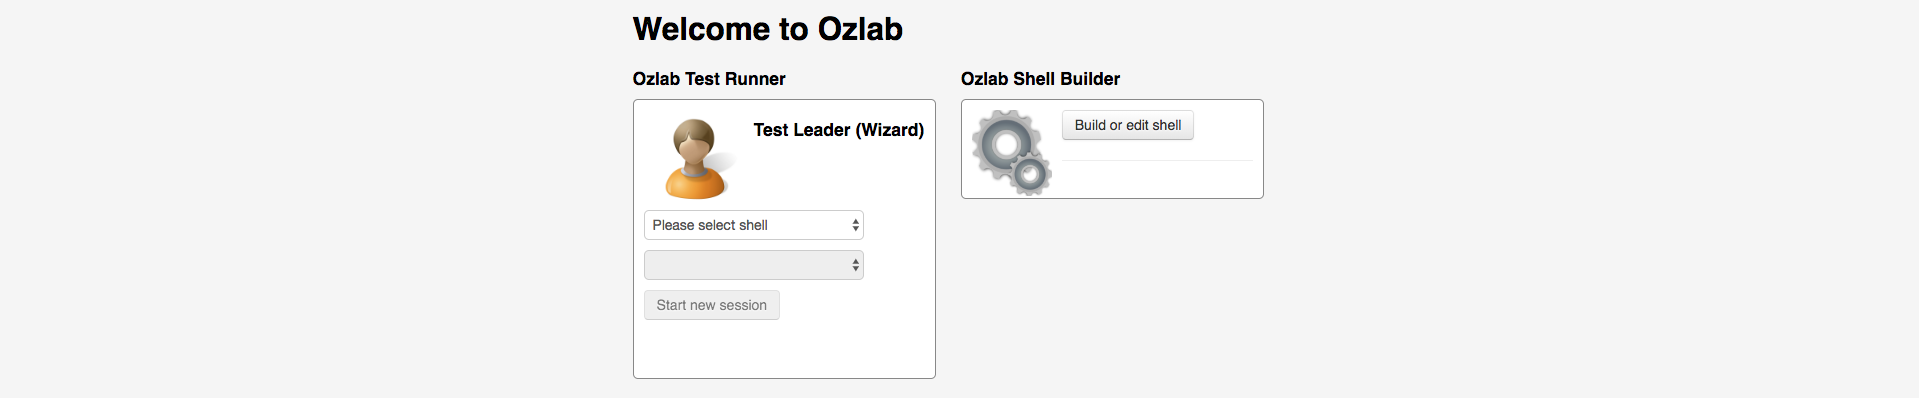Image resolution: width=1919 pixels, height=398 pixels.
Task: Click the orange body of the avatar
Action: coord(695,184)
